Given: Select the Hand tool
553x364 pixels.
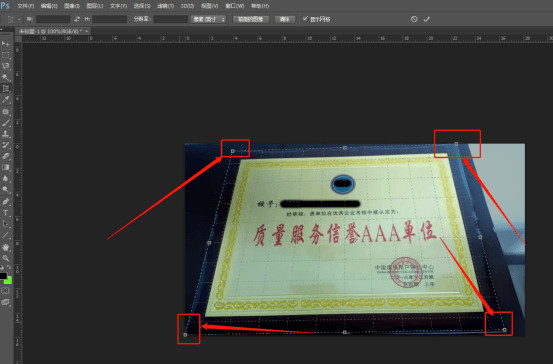Looking at the screenshot, I should click(x=5, y=247).
